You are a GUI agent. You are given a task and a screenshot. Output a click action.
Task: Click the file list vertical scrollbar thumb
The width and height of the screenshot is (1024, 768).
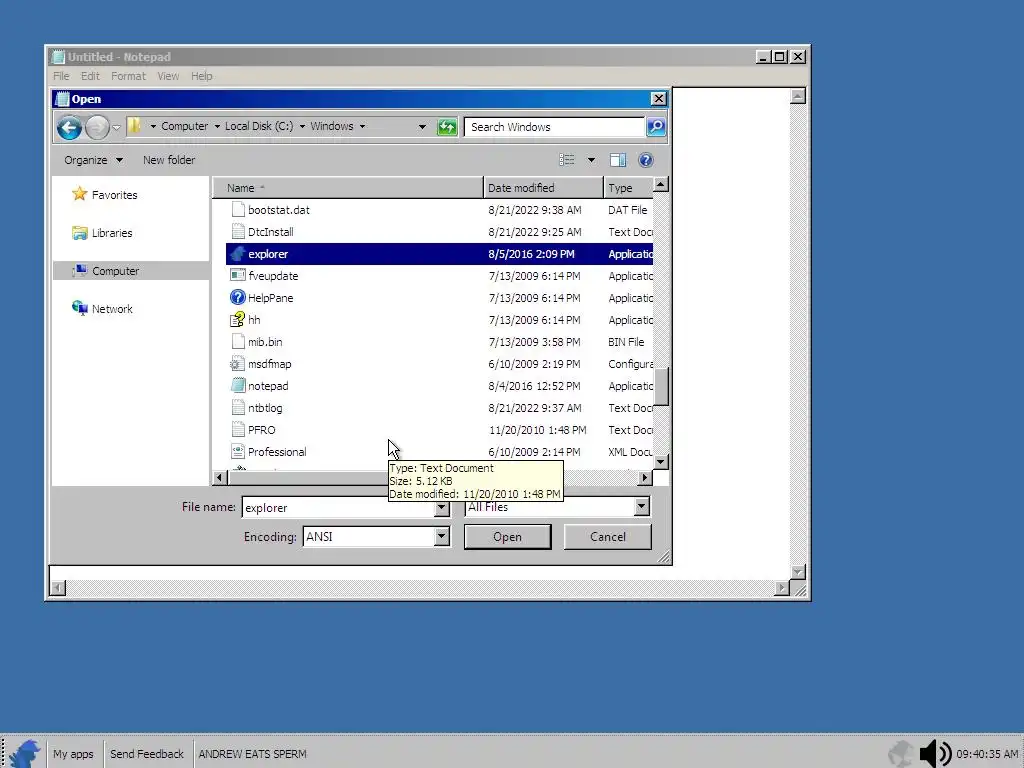(661, 387)
